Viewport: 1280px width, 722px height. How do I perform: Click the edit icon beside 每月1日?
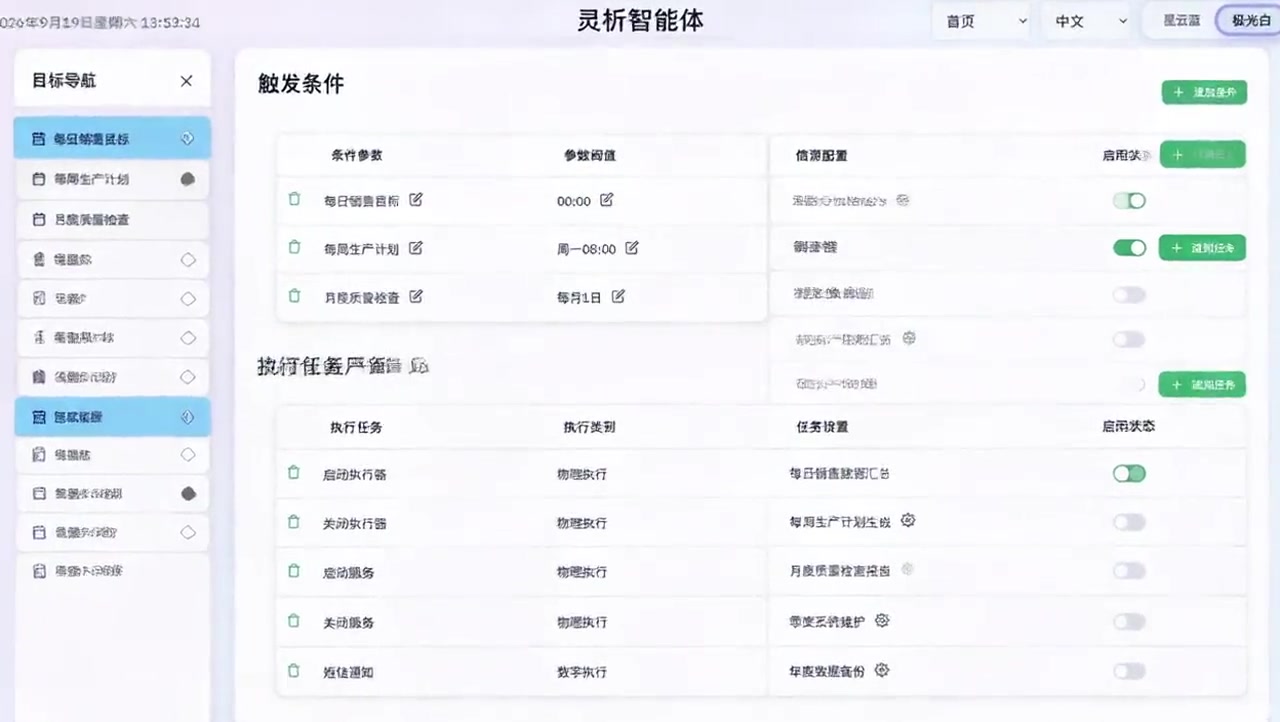pyautogui.click(x=618, y=296)
